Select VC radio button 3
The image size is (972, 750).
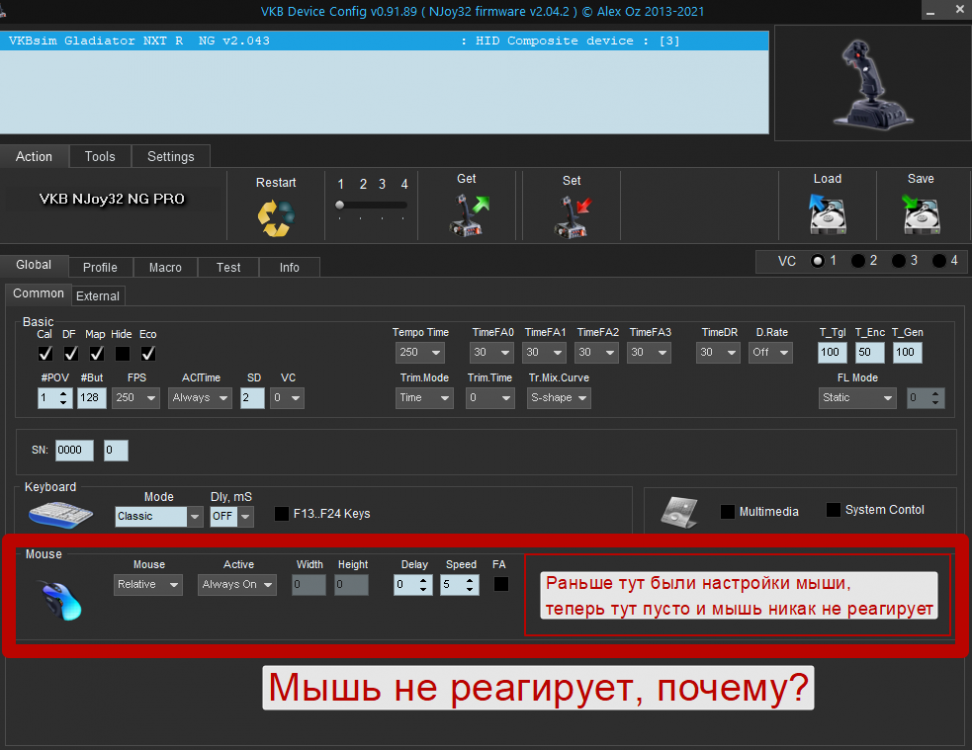click(x=898, y=261)
